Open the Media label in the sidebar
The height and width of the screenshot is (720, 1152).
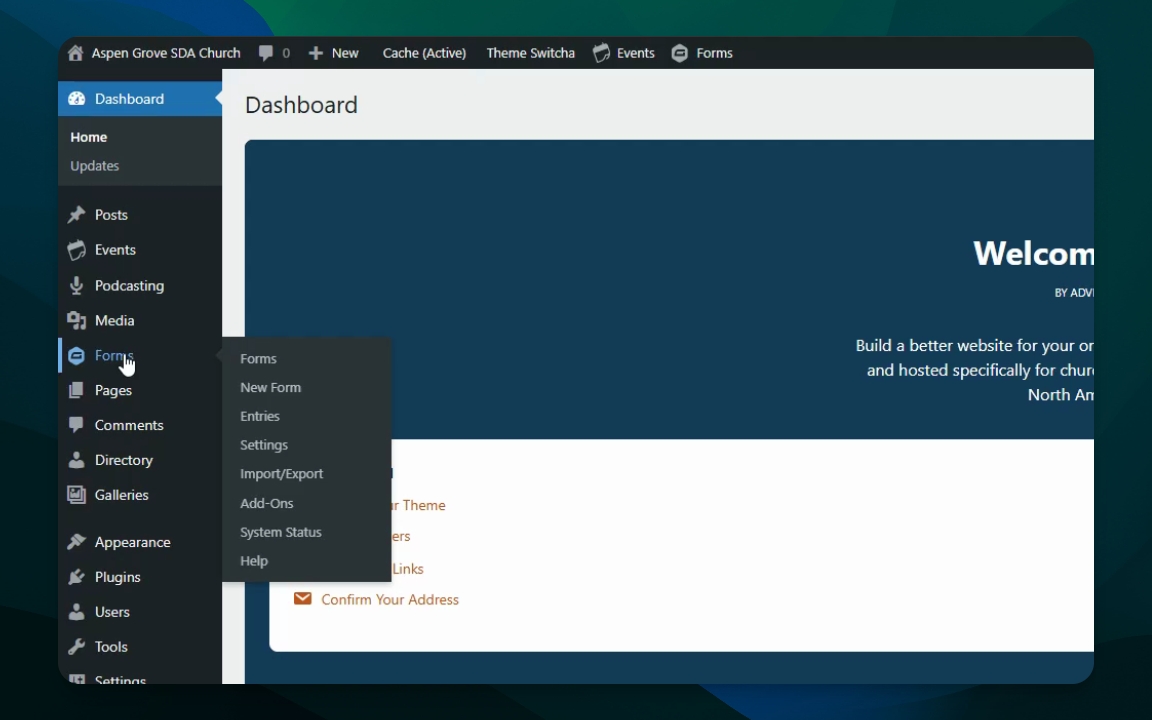point(115,320)
